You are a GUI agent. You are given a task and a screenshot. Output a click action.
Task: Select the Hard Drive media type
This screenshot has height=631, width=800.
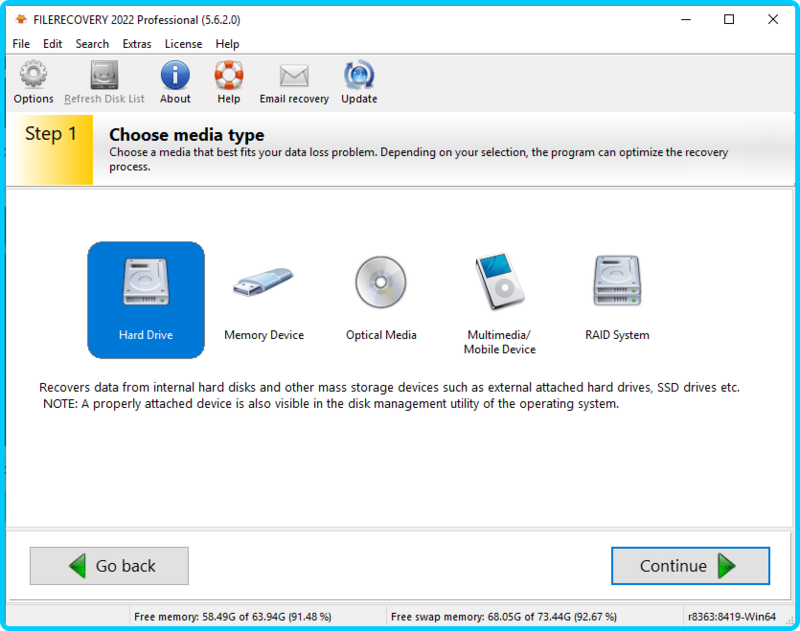pyautogui.click(x=146, y=300)
